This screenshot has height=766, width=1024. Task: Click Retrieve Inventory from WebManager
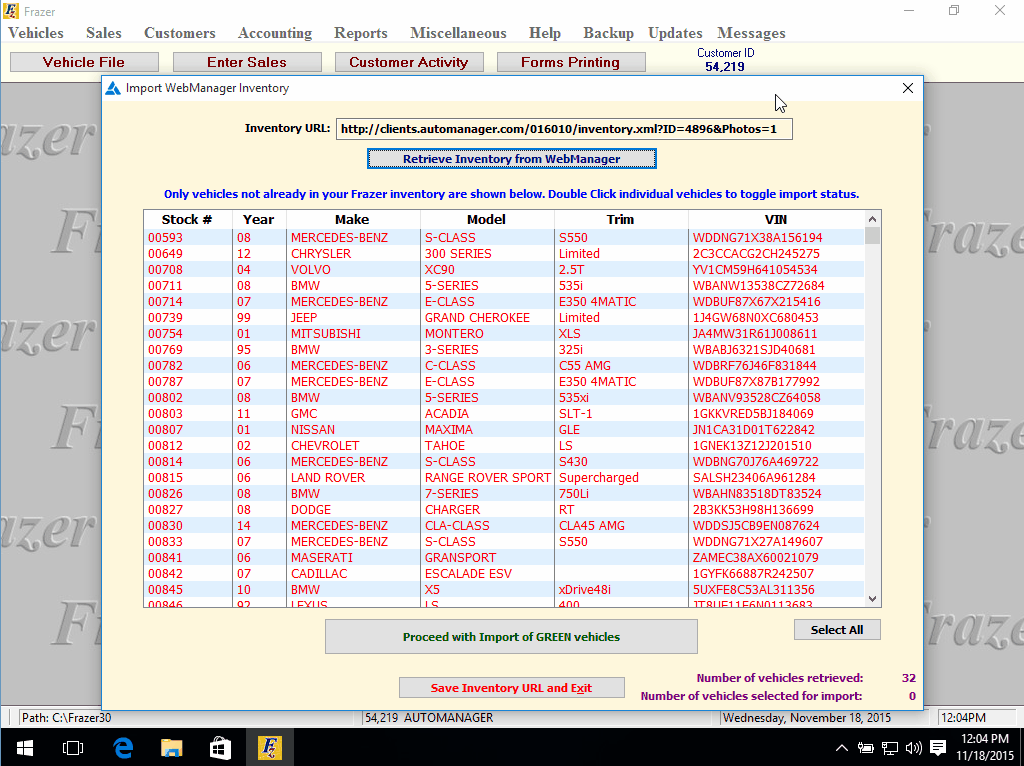click(511, 159)
